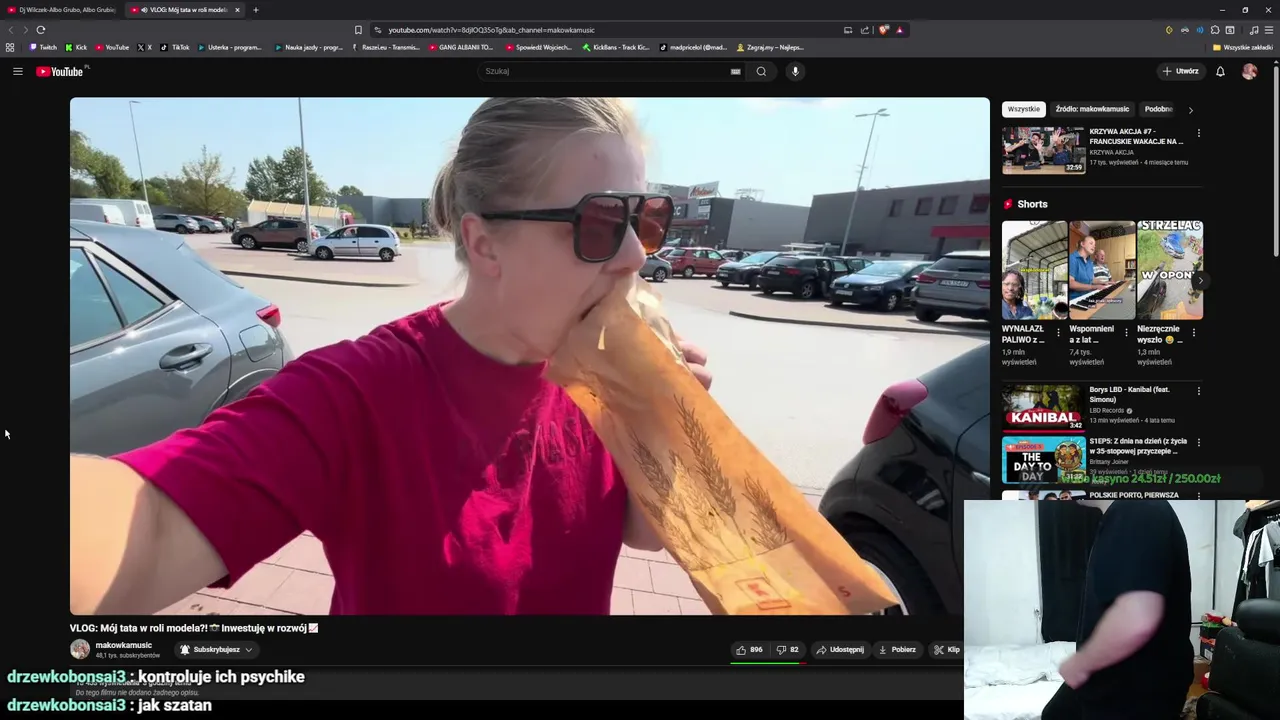Open the KickBans Track Kick bookmark
Image resolution: width=1280 pixels, height=720 pixels.
616,47
